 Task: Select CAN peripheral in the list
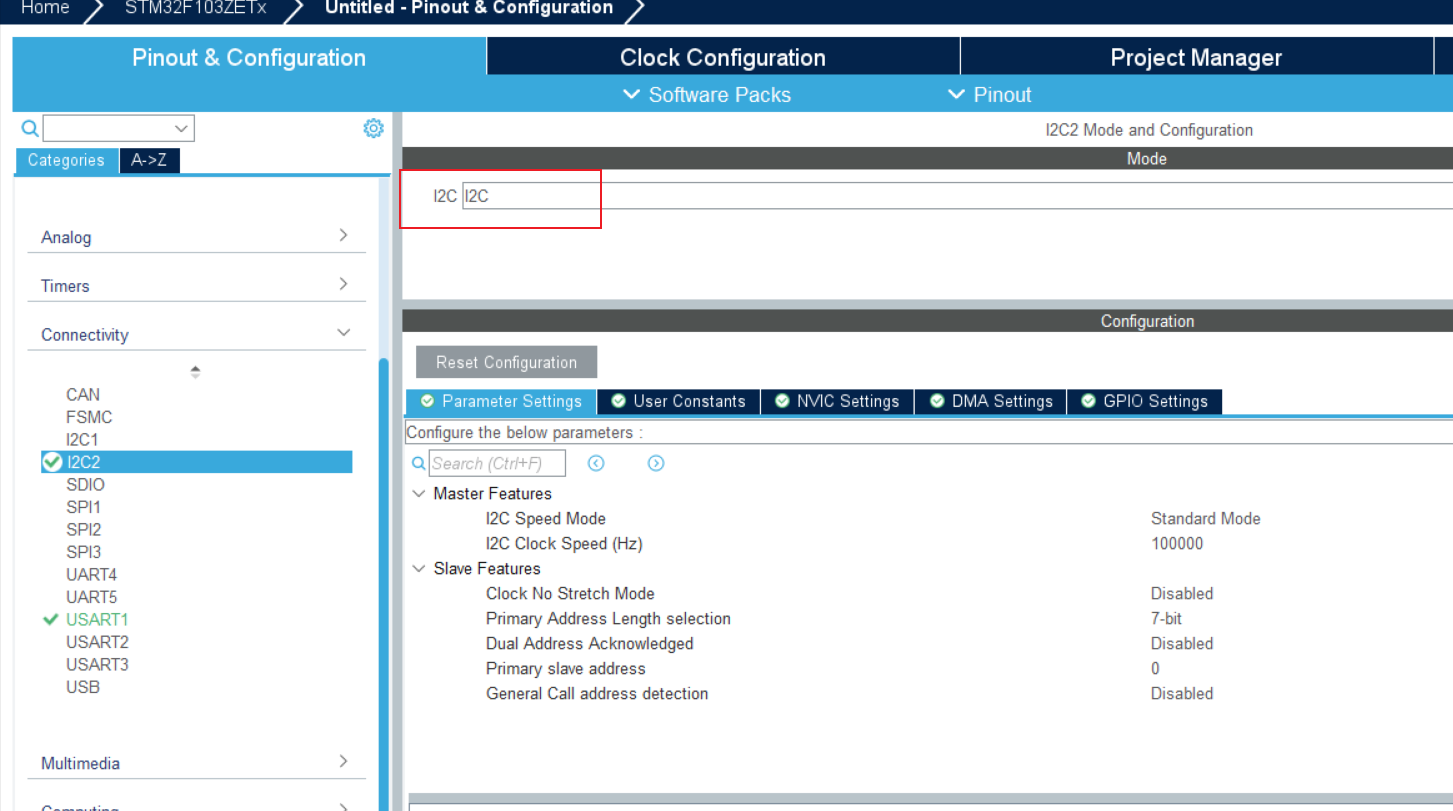point(83,395)
